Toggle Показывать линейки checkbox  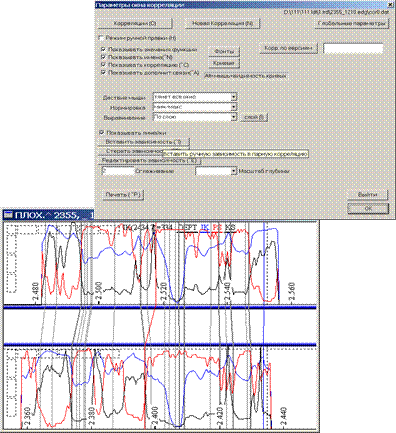(x=102, y=133)
